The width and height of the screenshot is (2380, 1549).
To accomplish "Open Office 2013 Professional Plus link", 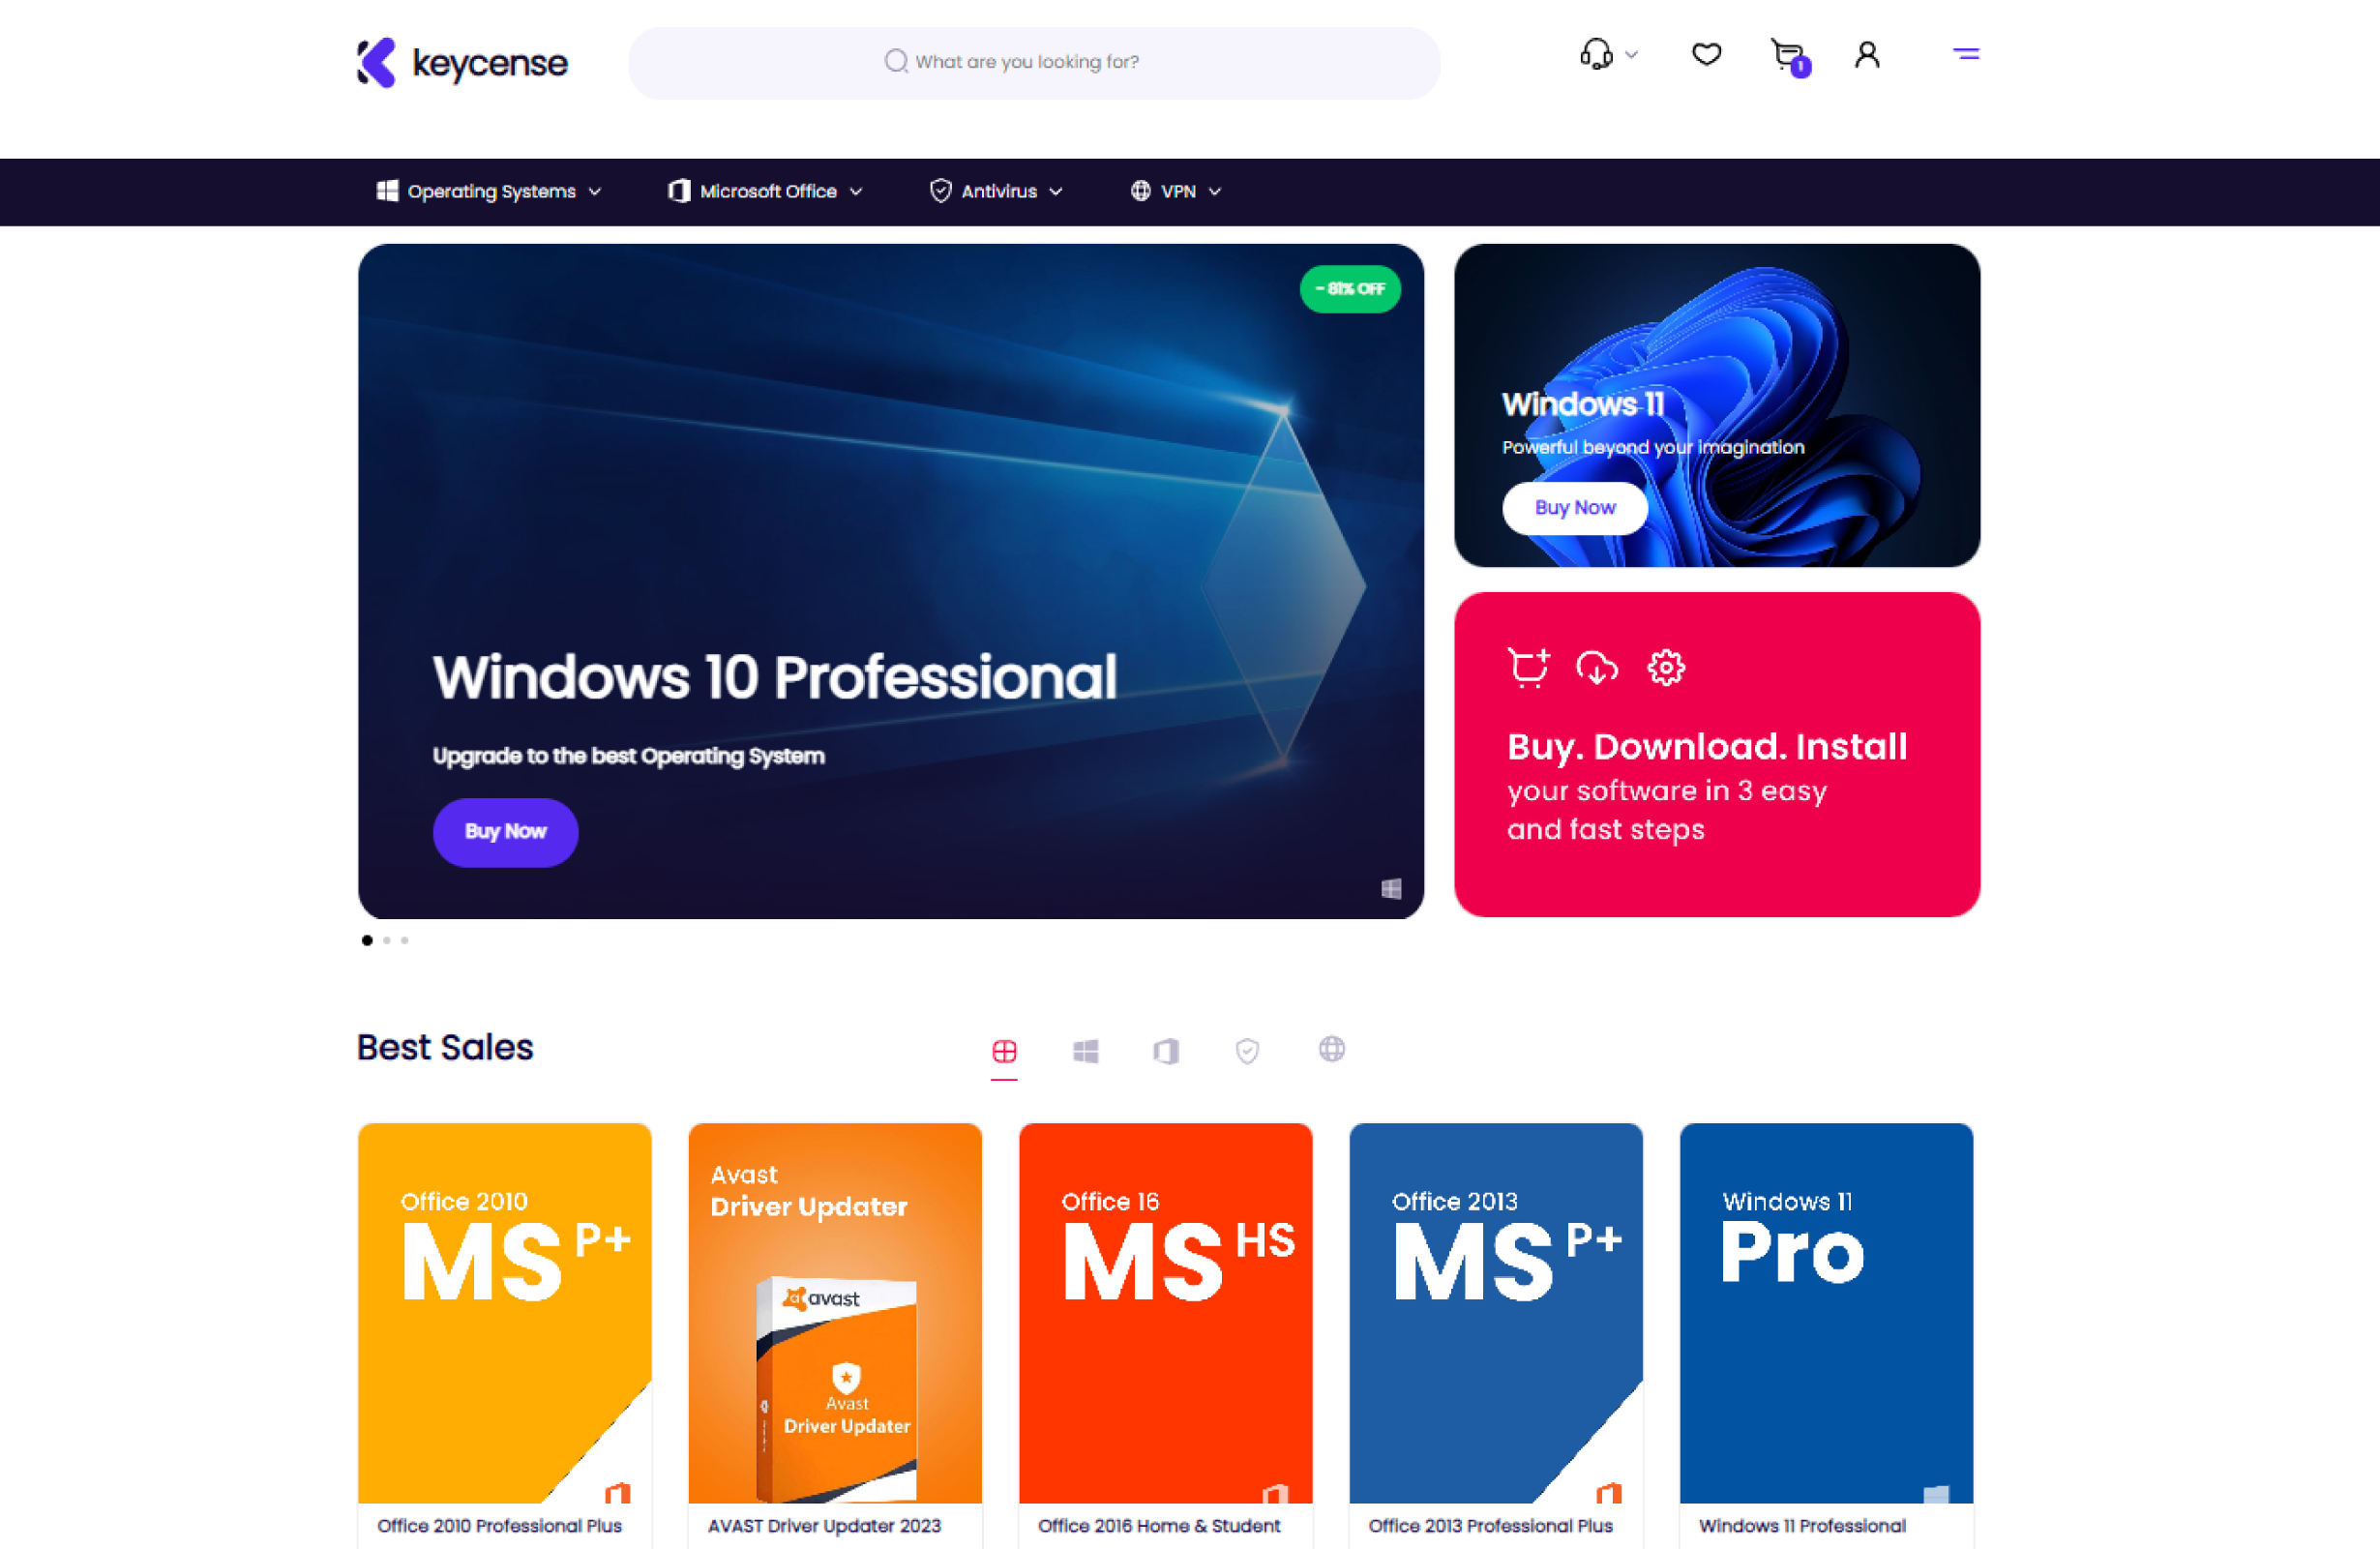I will pyautogui.click(x=1490, y=1526).
